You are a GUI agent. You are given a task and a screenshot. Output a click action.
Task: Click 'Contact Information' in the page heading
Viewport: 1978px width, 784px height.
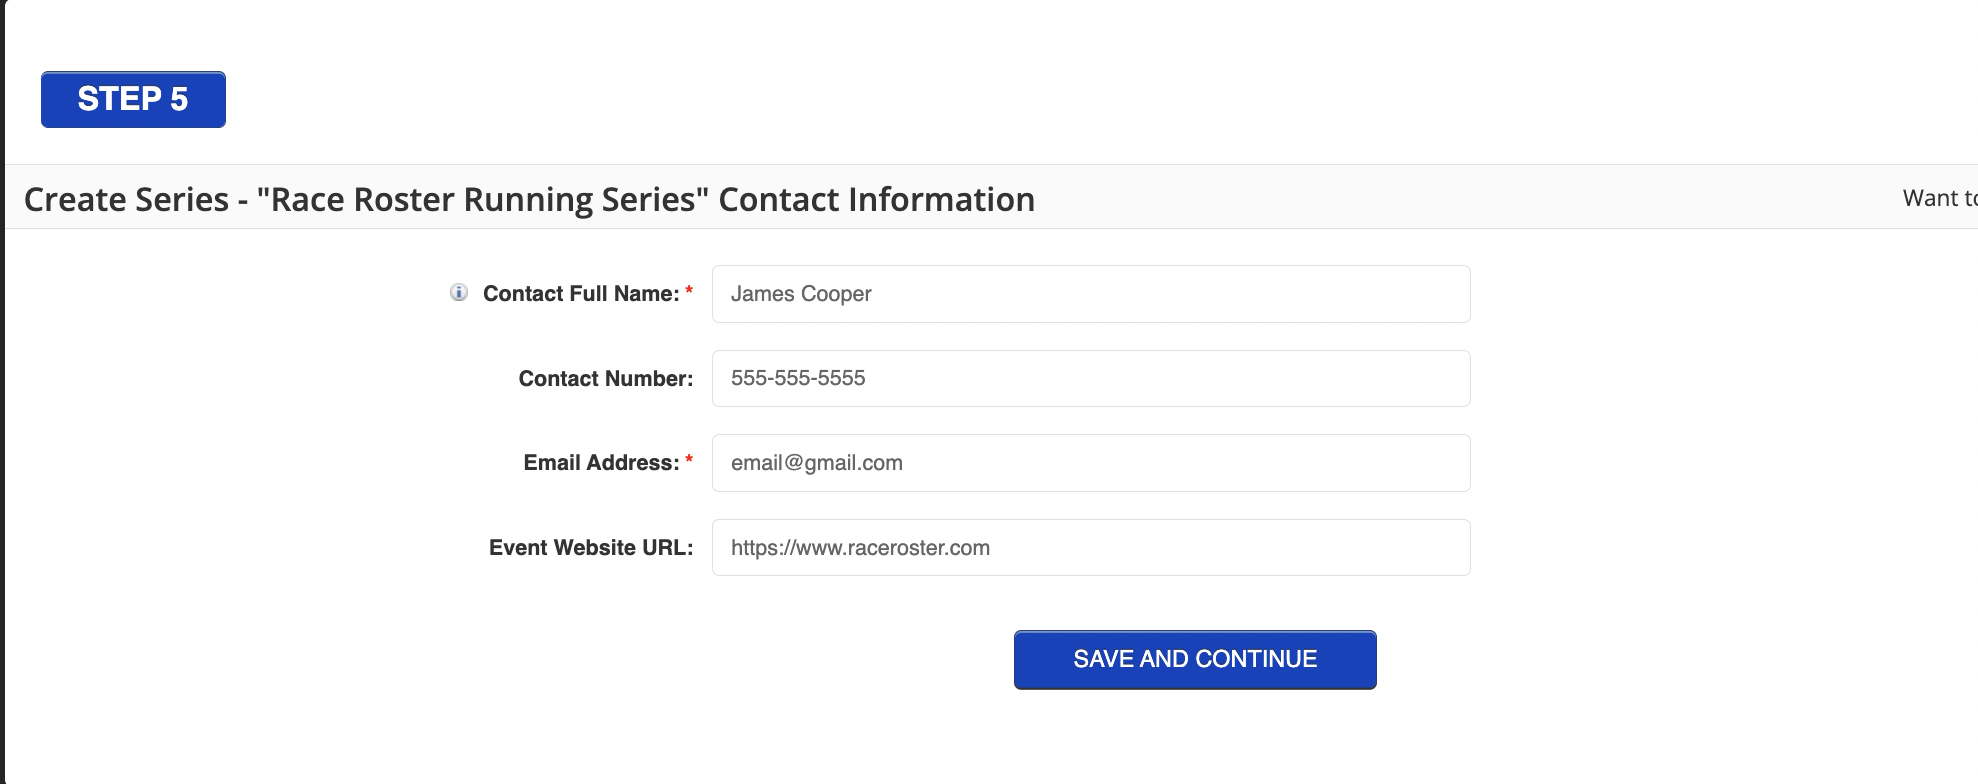click(x=876, y=200)
